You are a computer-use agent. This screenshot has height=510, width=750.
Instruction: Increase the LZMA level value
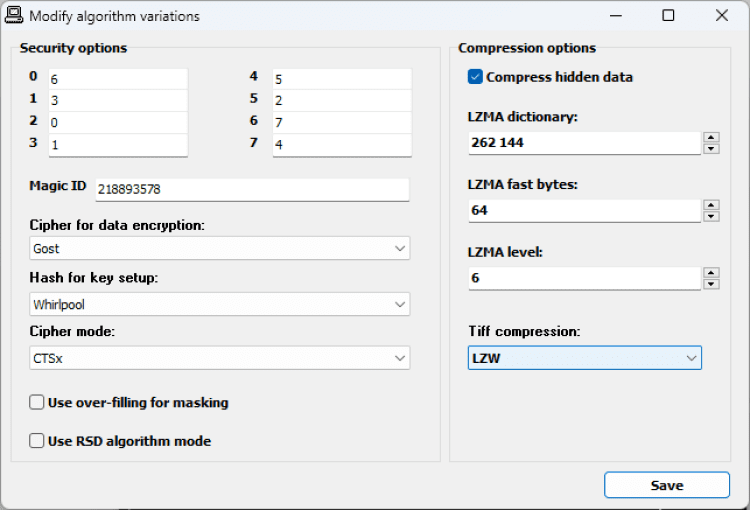pos(711,272)
